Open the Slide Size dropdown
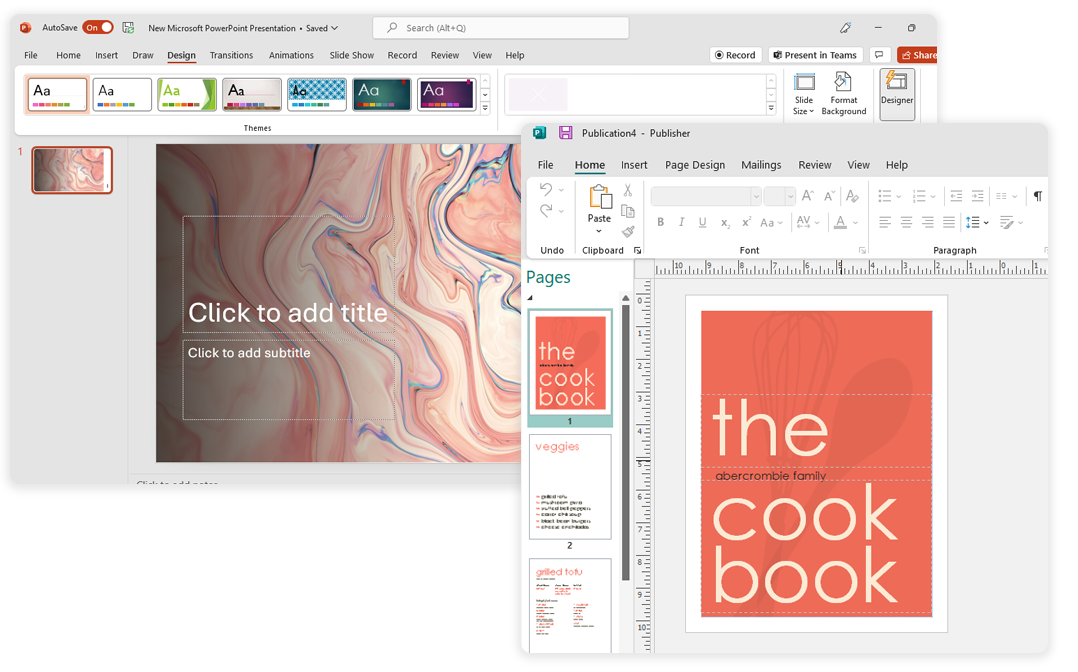The image size is (1078, 672). tap(804, 94)
